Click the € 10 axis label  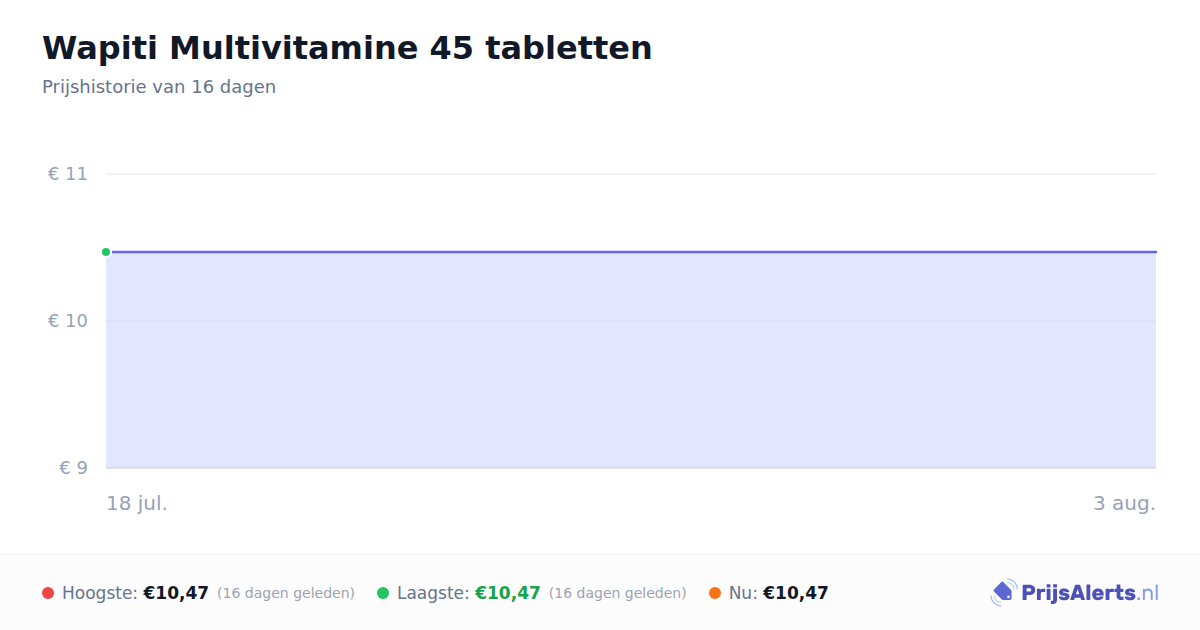coord(68,321)
